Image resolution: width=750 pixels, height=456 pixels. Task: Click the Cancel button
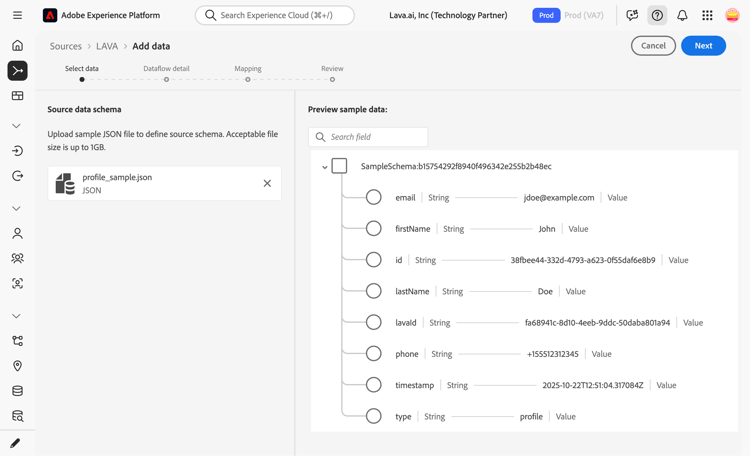pyautogui.click(x=653, y=45)
